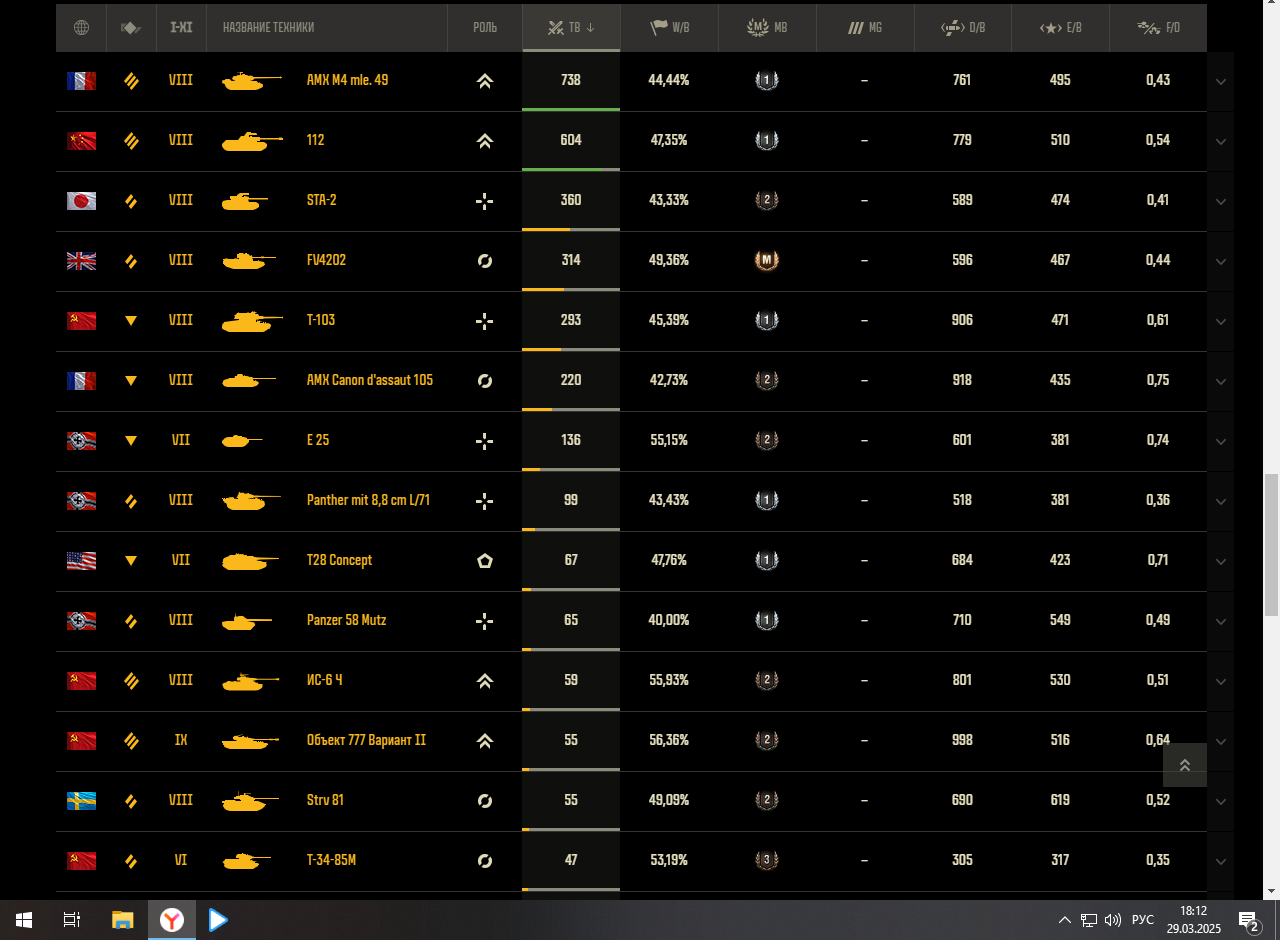The image size is (1280, 940).
Task: Open the Windows Start menu
Action: [x=24, y=920]
